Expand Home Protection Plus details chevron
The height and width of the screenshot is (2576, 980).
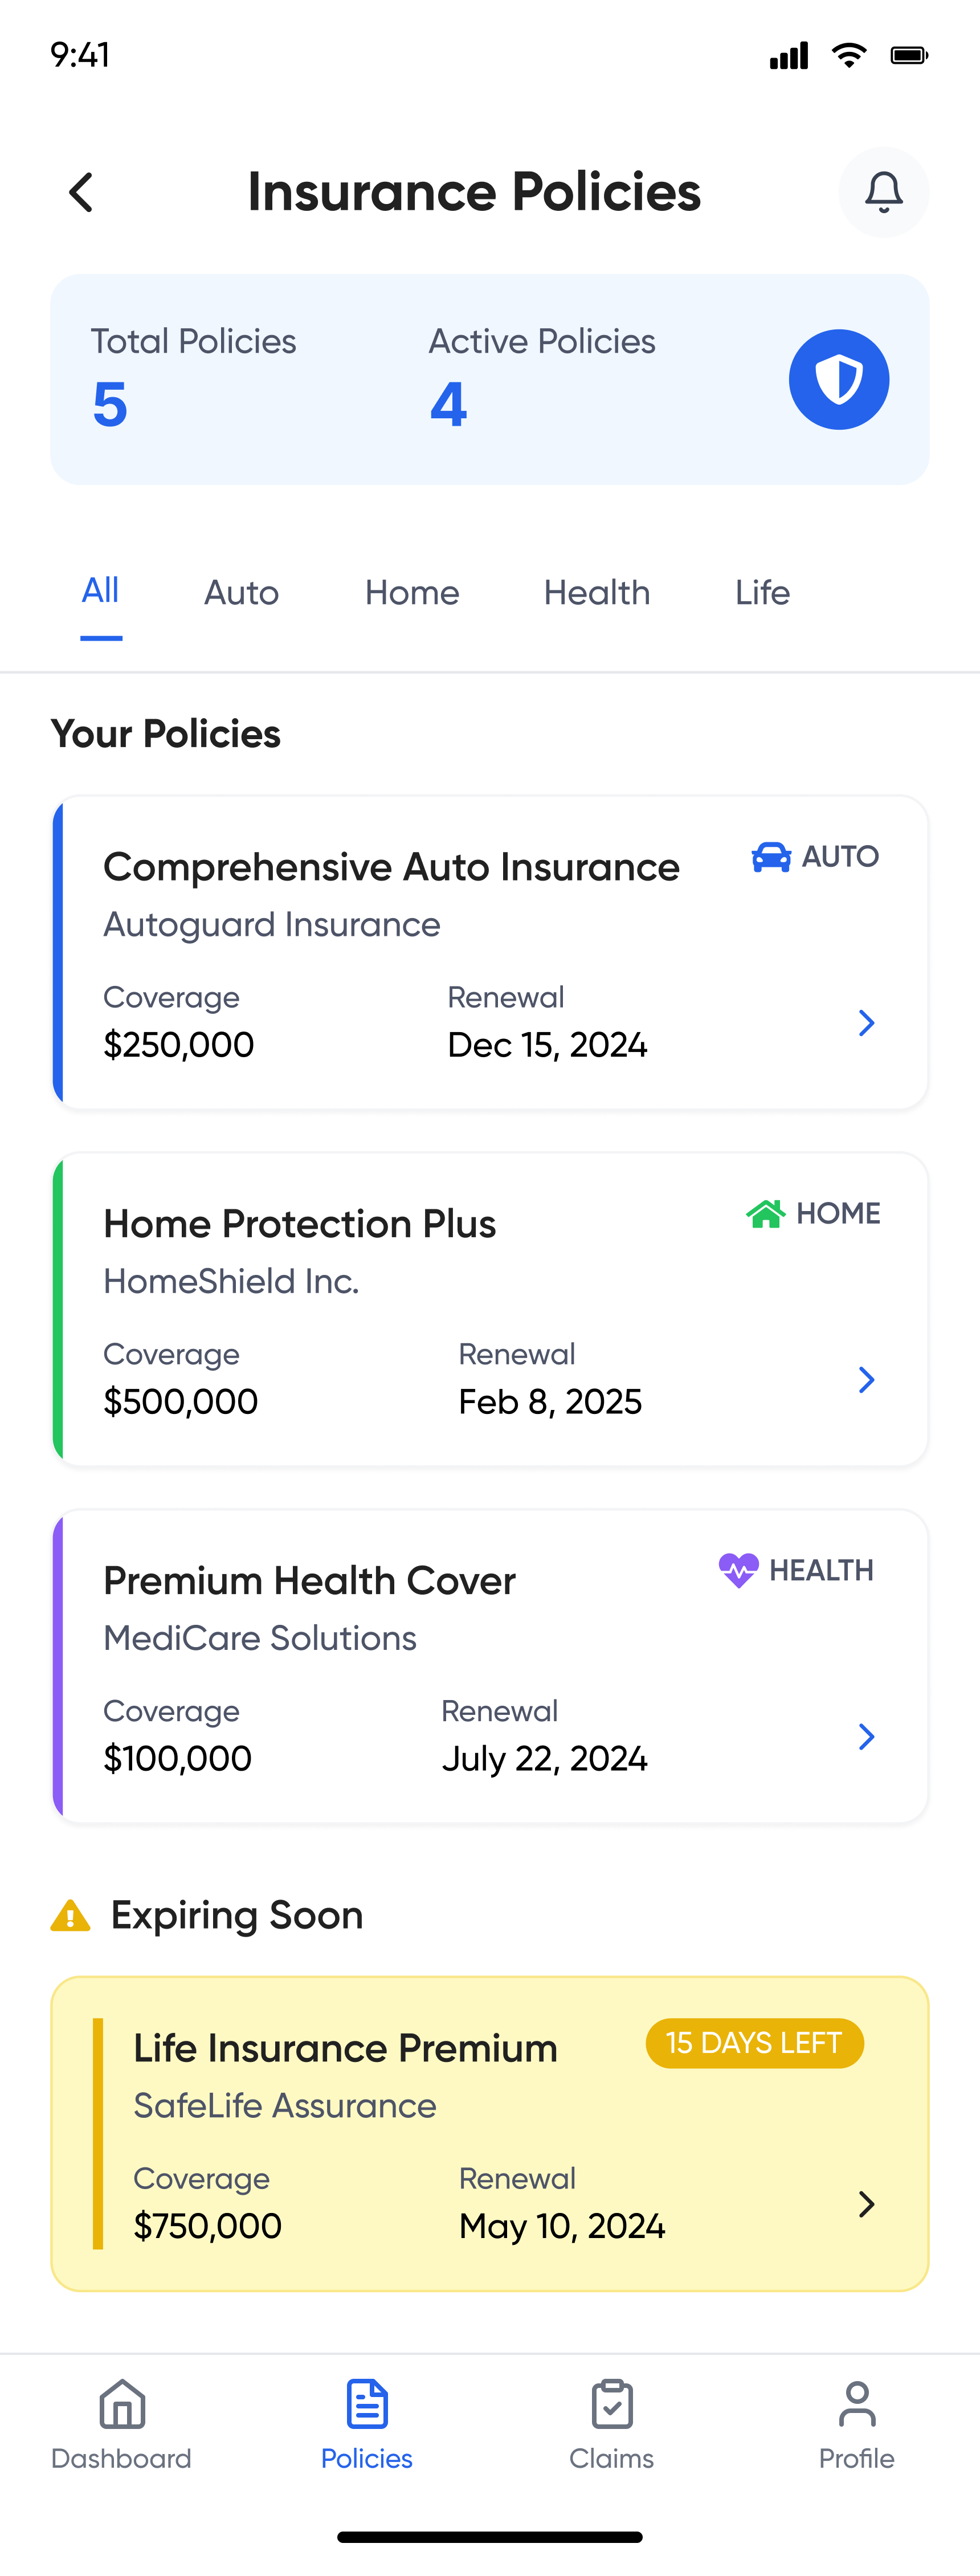(866, 1380)
